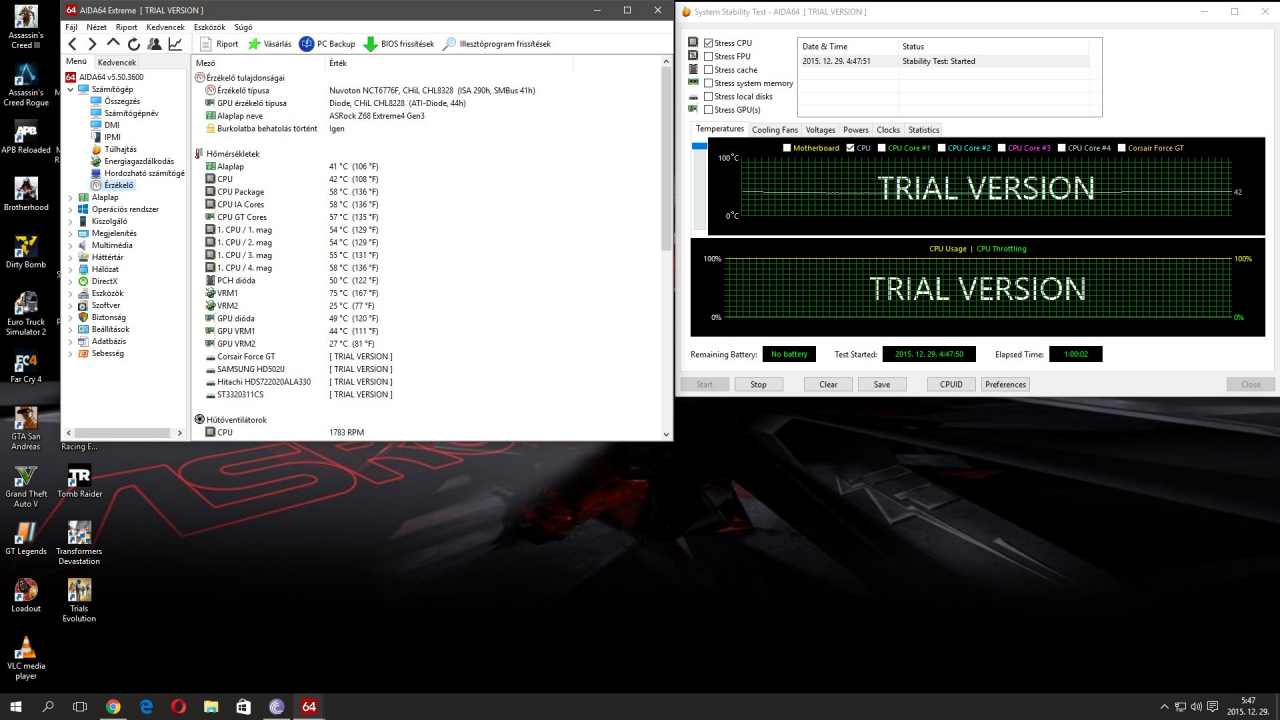Expand the Megjelenítés tree node
The image size is (1280, 720).
pyautogui.click(x=70, y=233)
